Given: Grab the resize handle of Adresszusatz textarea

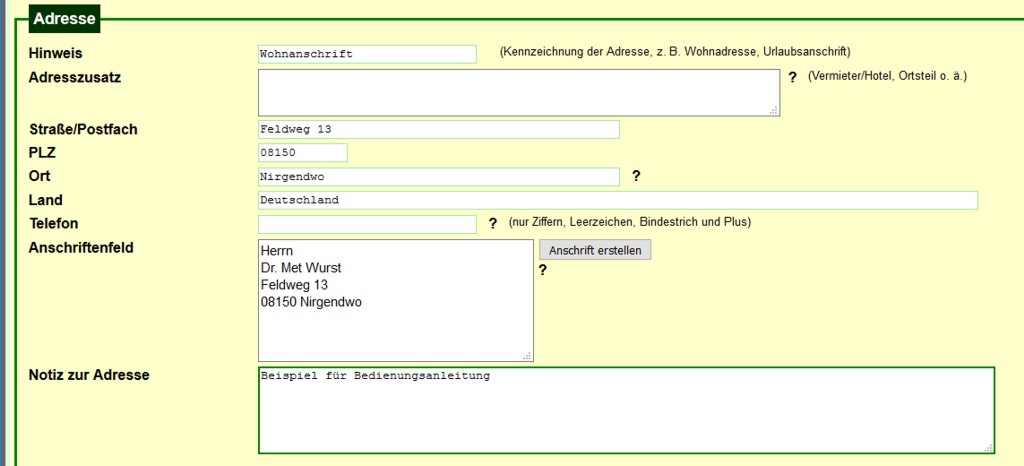Looking at the screenshot, I should click(x=774, y=111).
